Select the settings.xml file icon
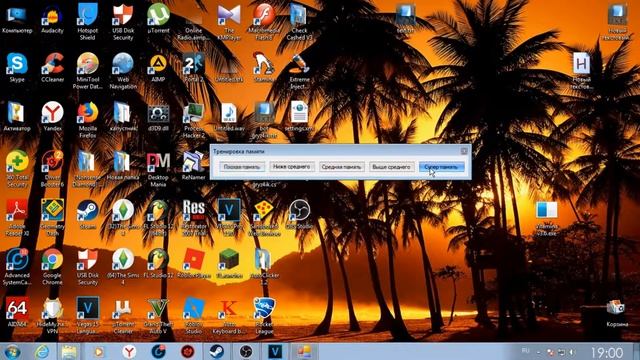 coord(299,117)
